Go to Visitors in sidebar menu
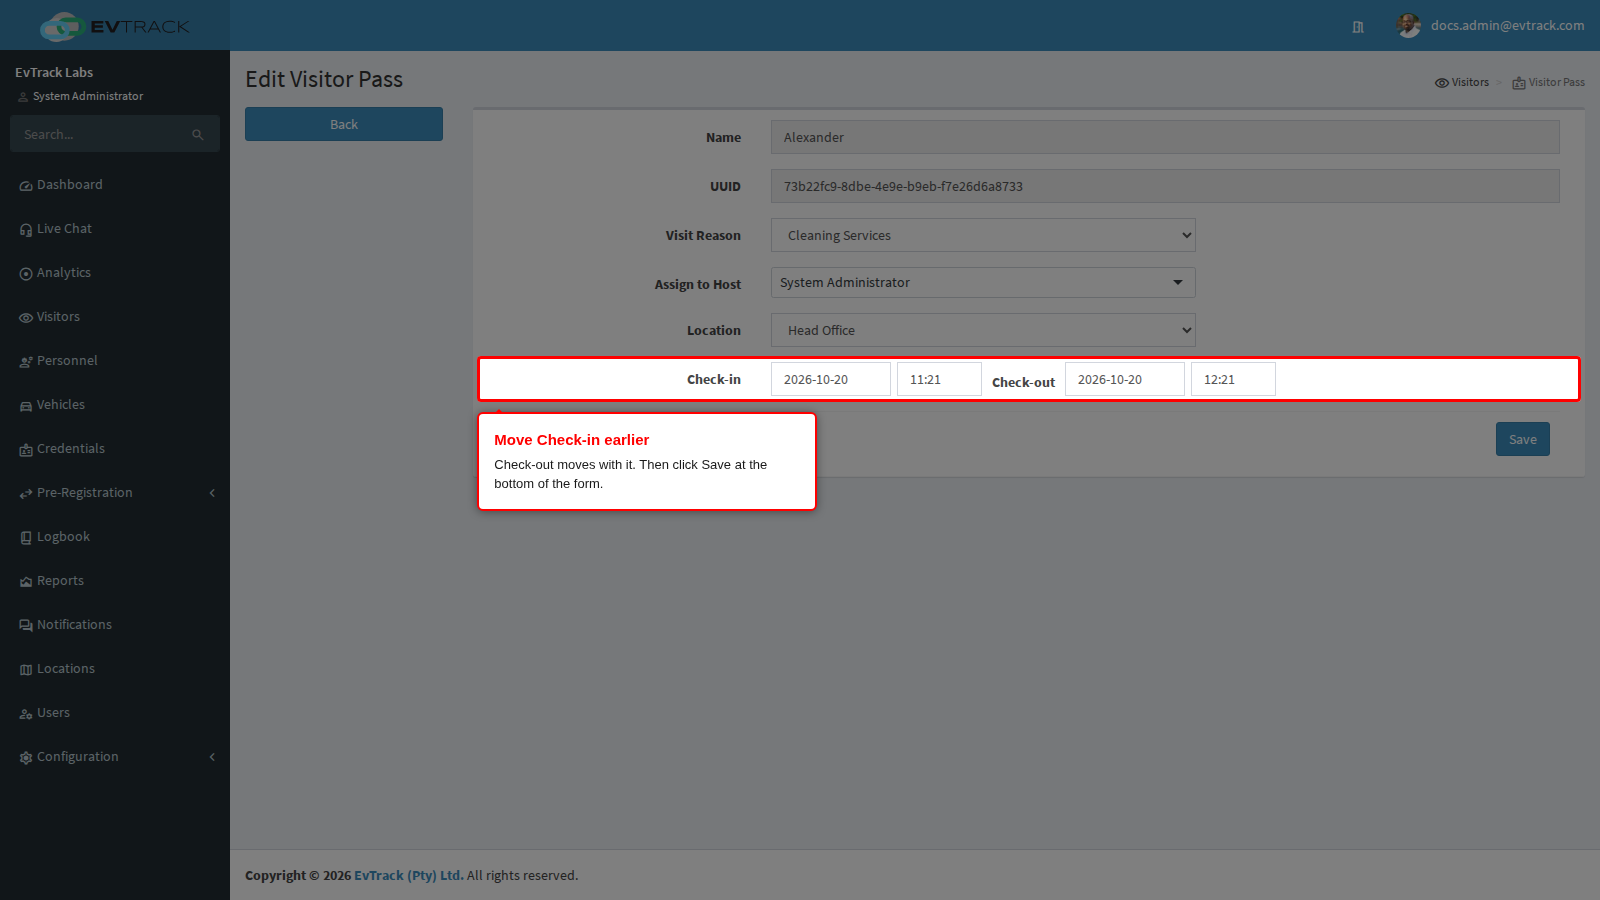 (x=115, y=317)
